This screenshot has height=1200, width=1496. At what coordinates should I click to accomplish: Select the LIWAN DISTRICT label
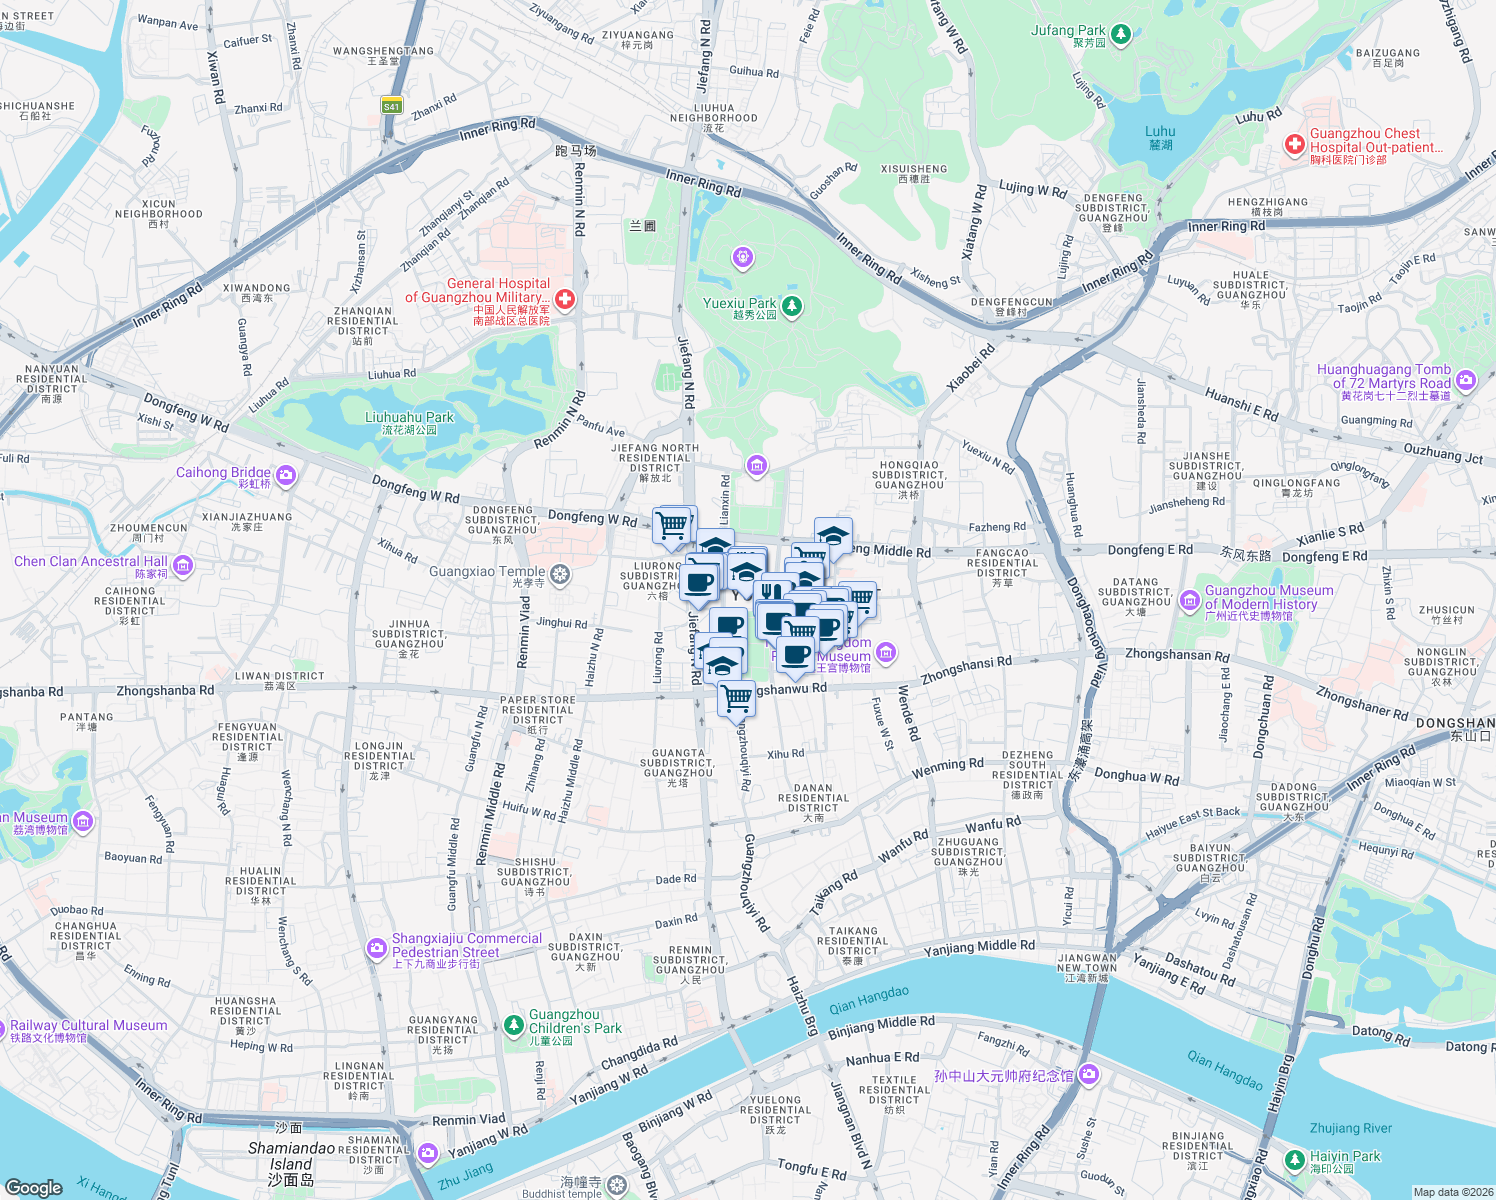tap(280, 681)
